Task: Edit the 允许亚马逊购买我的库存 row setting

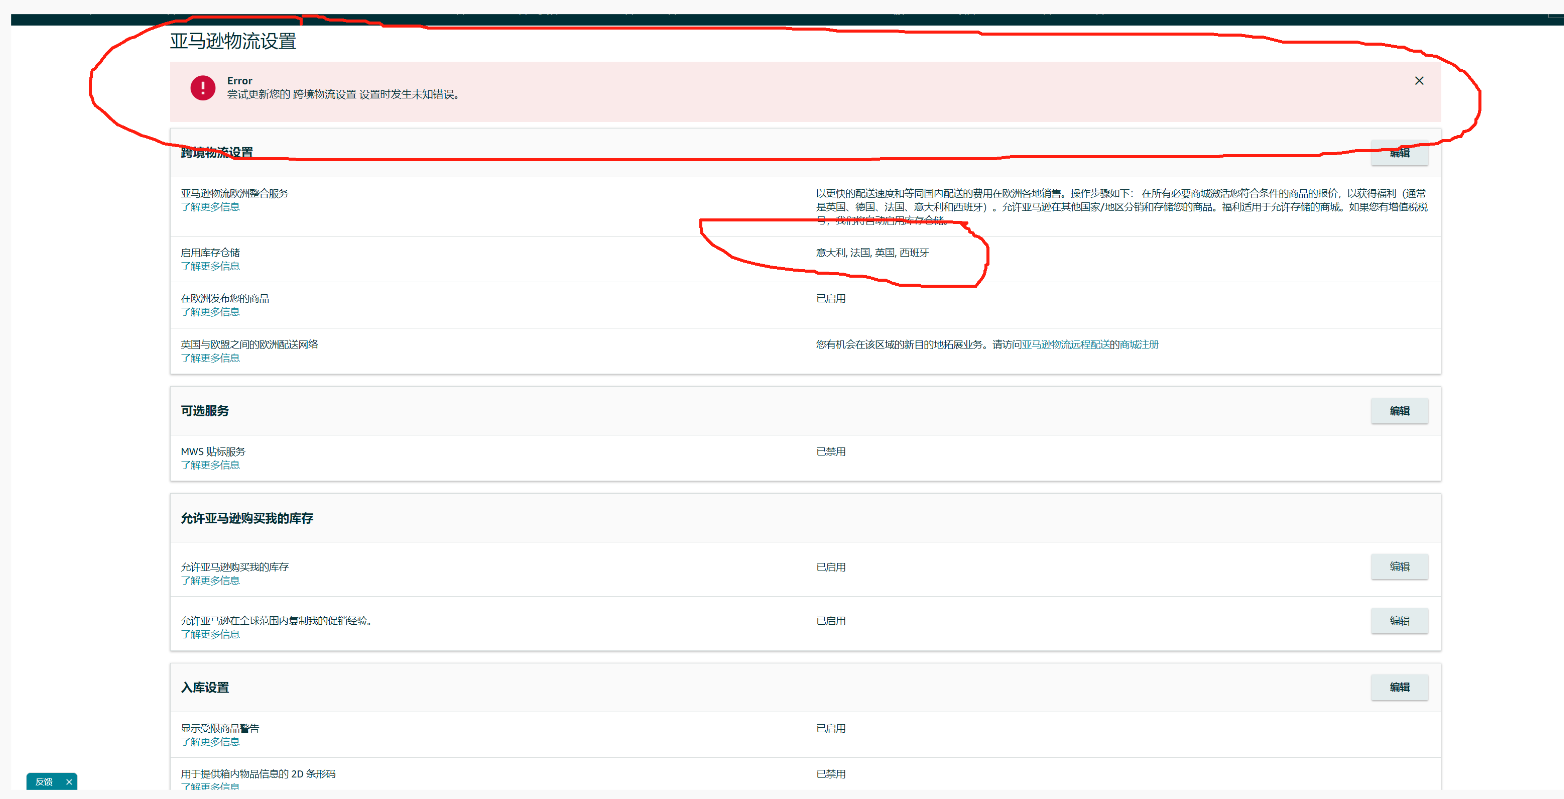Action: point(1399,567)
